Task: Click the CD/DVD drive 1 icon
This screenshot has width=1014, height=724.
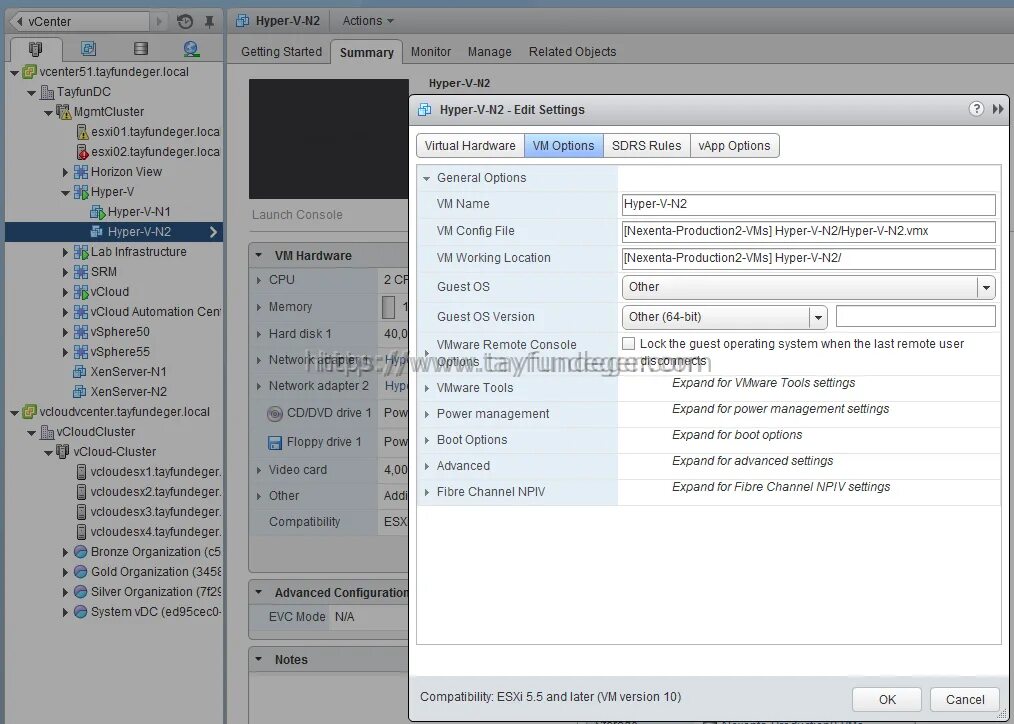Action: pyautogui.click(x=275, y=414)
